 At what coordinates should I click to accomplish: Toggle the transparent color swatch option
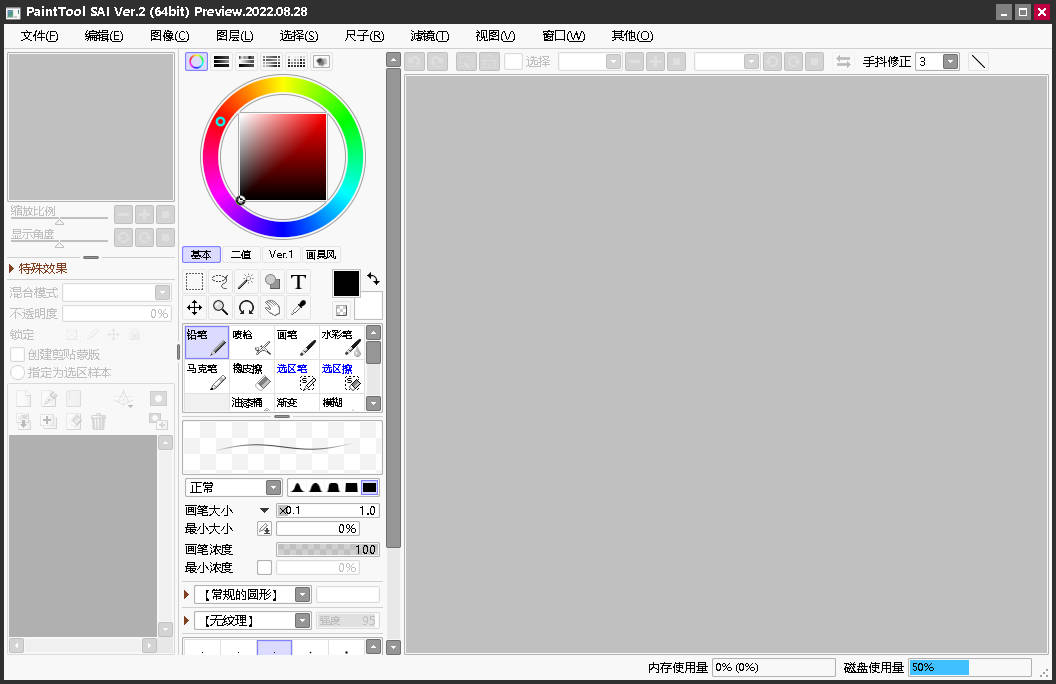pyautogui.click(x=341, y=309)
